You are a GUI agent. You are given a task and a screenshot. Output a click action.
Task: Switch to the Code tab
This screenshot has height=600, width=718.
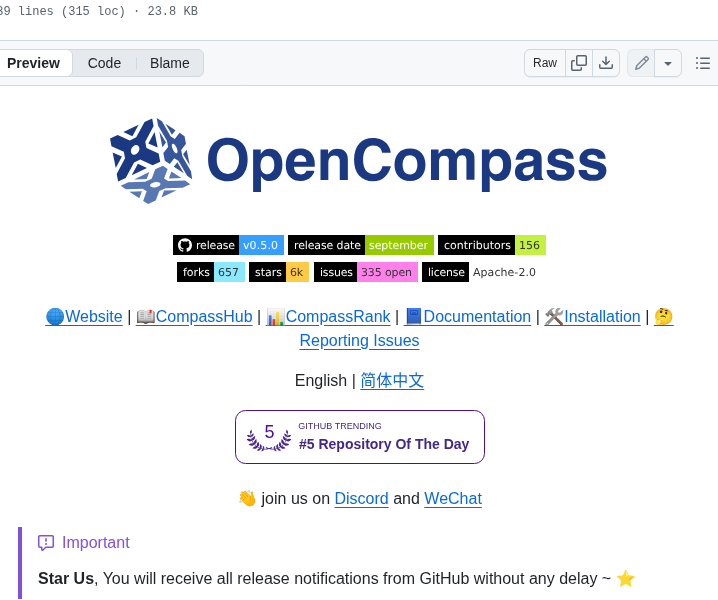pos(104,63)
